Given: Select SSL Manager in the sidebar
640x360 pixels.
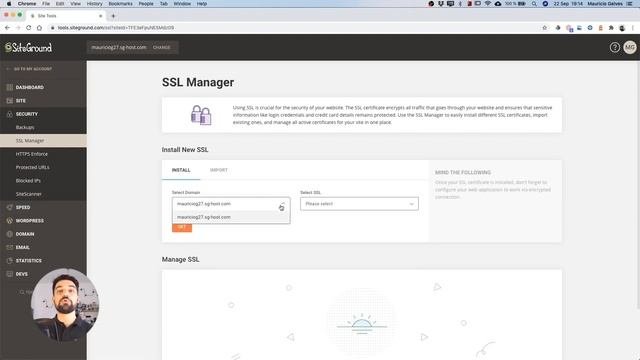Looking at the screenshot, I should tap(43, 140).
